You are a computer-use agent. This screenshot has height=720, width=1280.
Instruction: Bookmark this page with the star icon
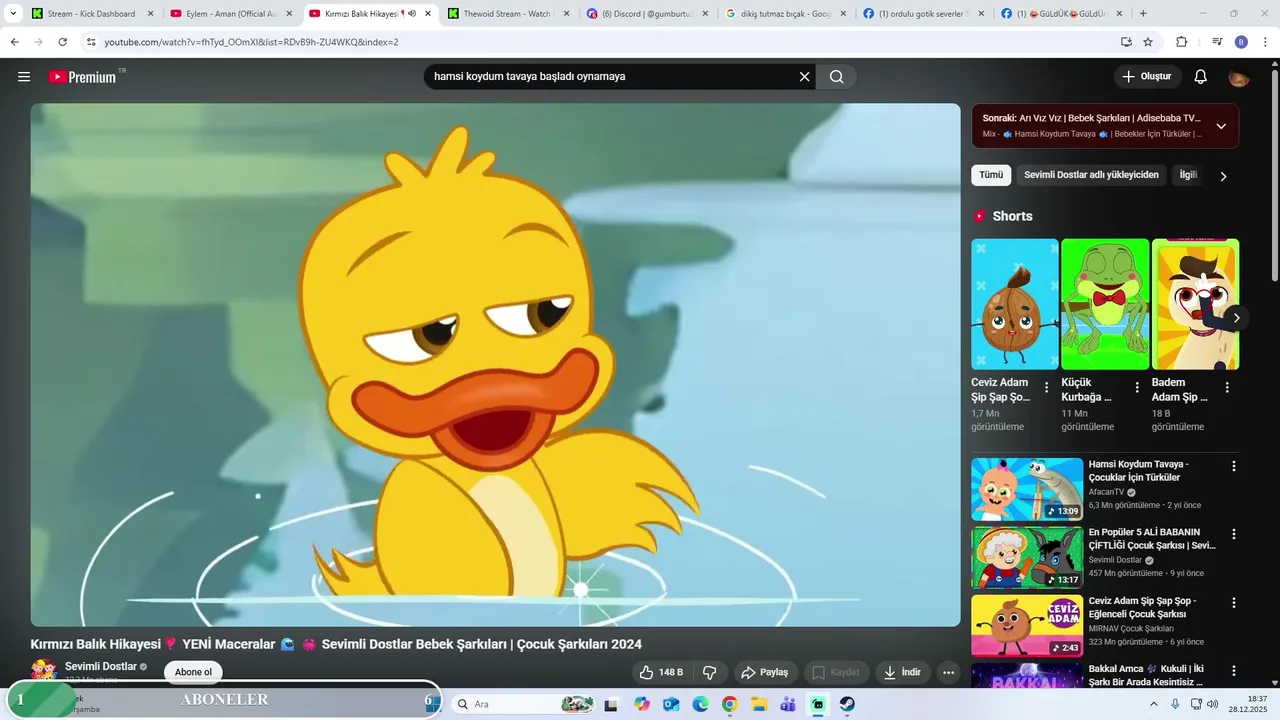[x=1148, y=42]
